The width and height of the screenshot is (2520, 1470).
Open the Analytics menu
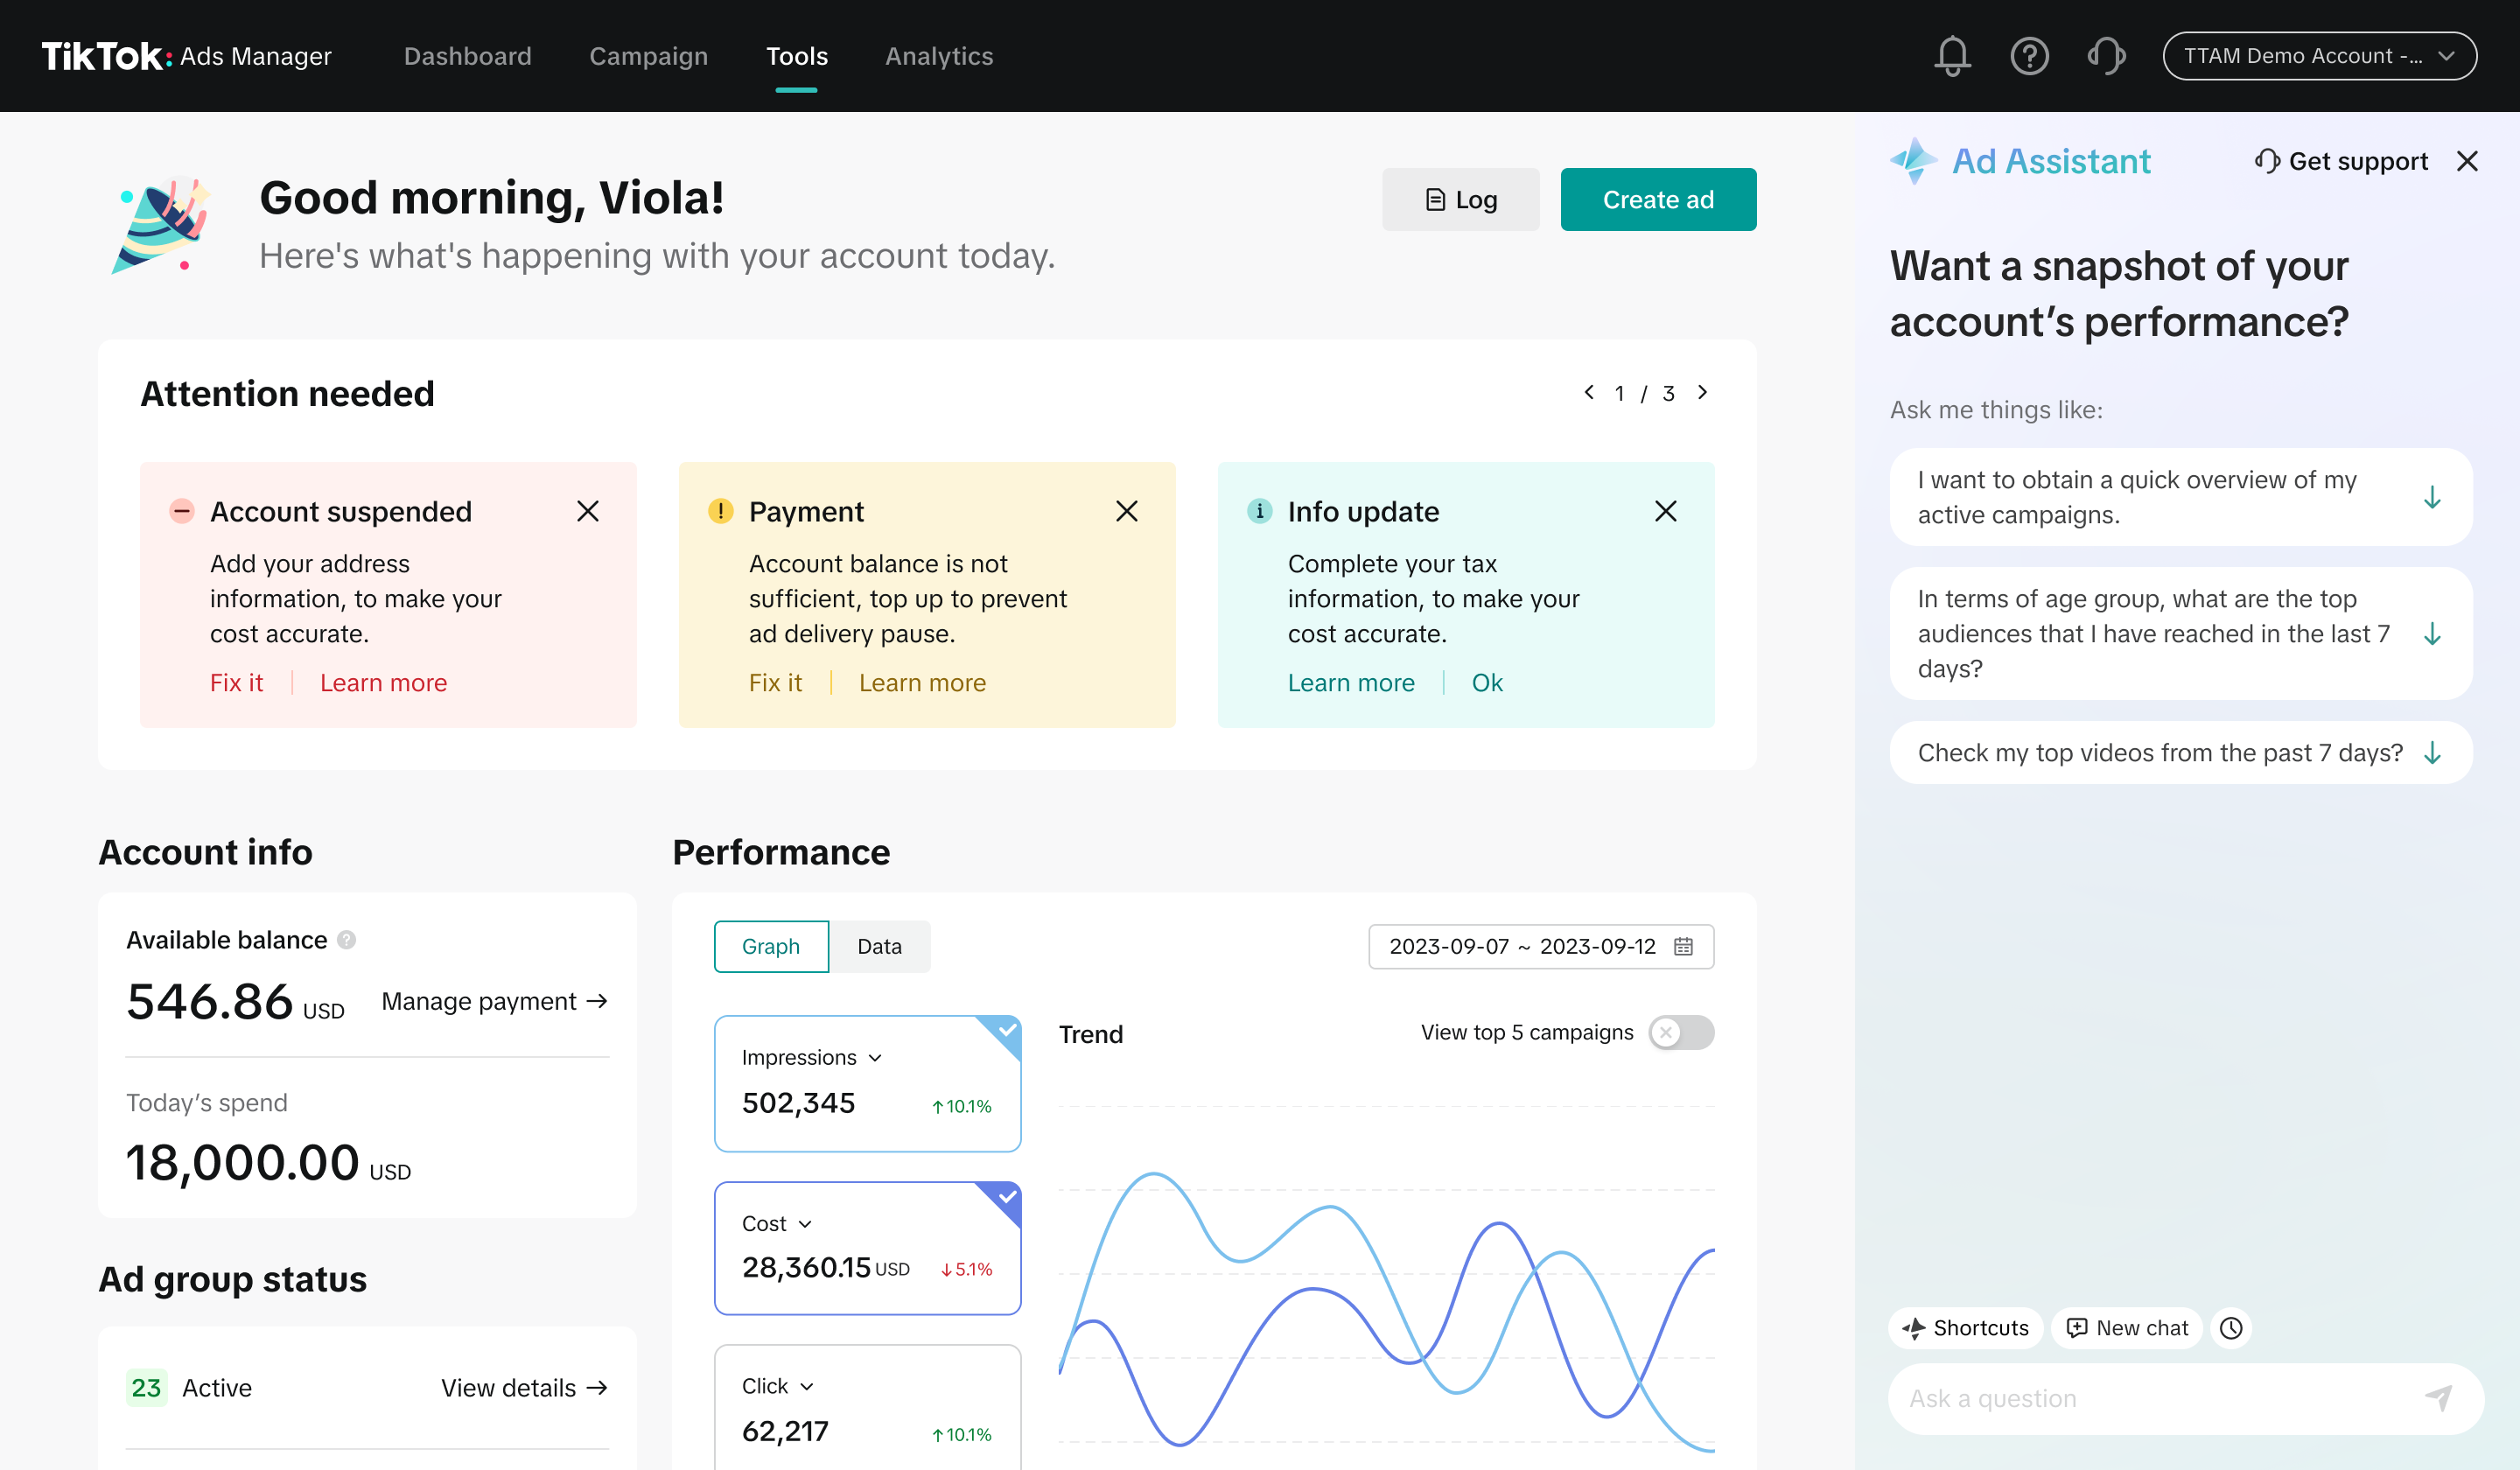click(x=939, y=56)
